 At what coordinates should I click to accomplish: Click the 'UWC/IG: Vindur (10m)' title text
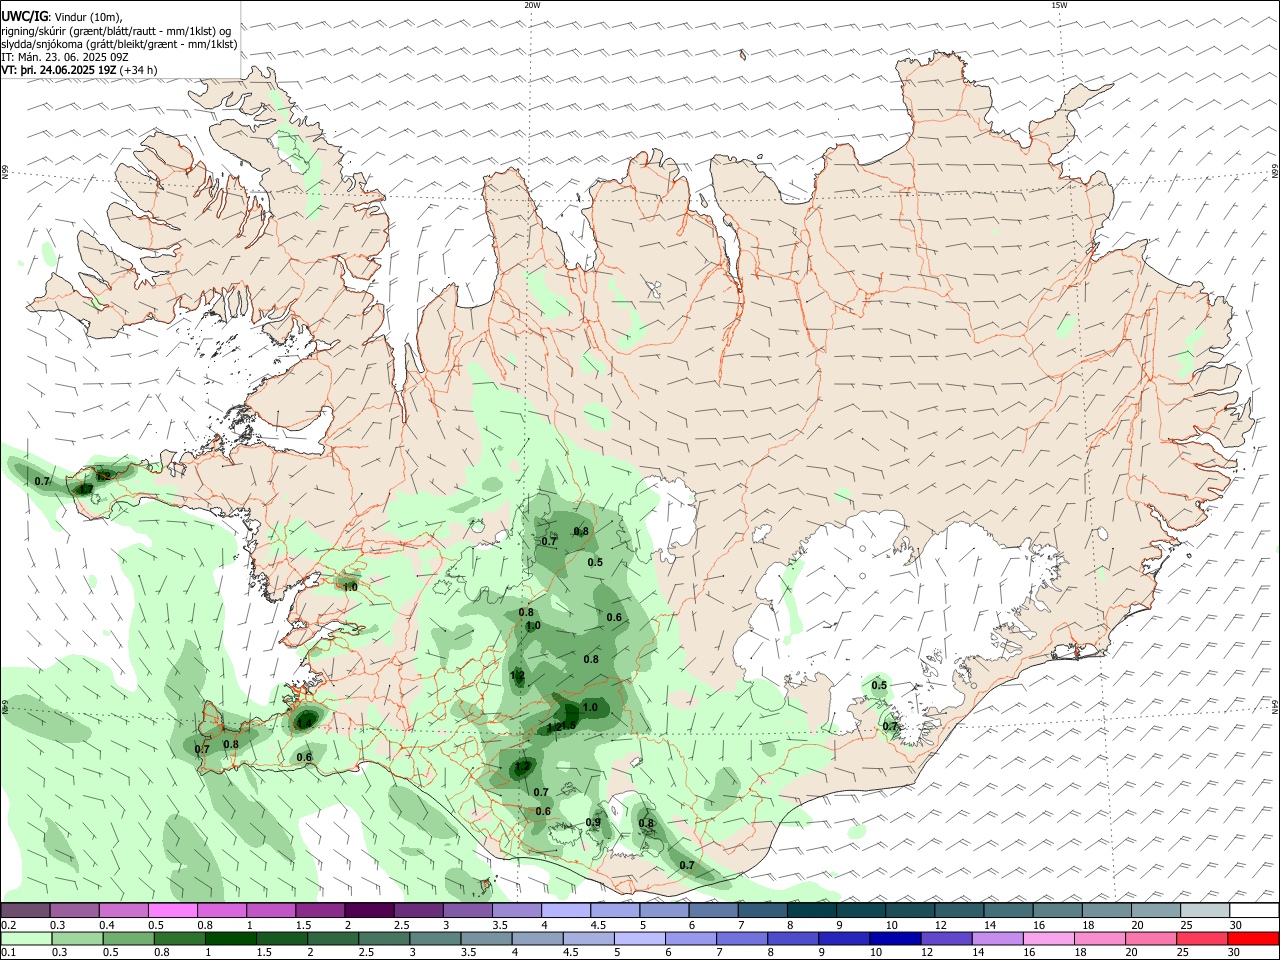(62, 17)
